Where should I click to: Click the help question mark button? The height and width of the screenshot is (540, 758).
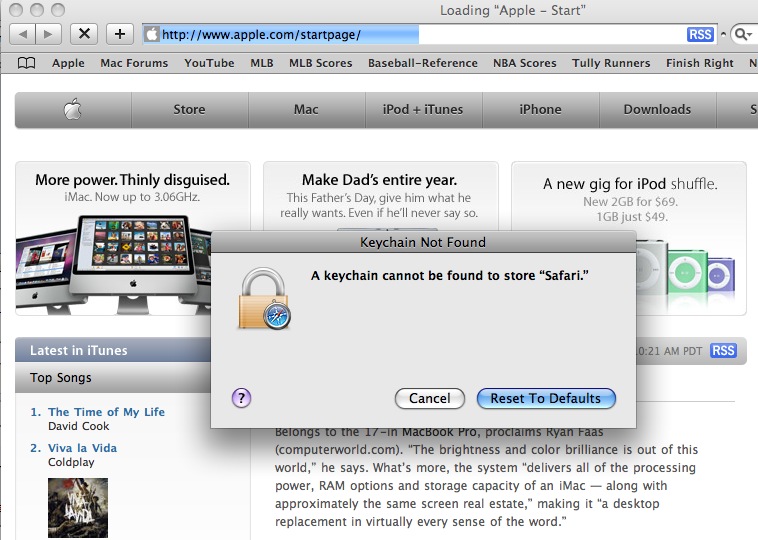pyautogui.click(x=241, y=398)
